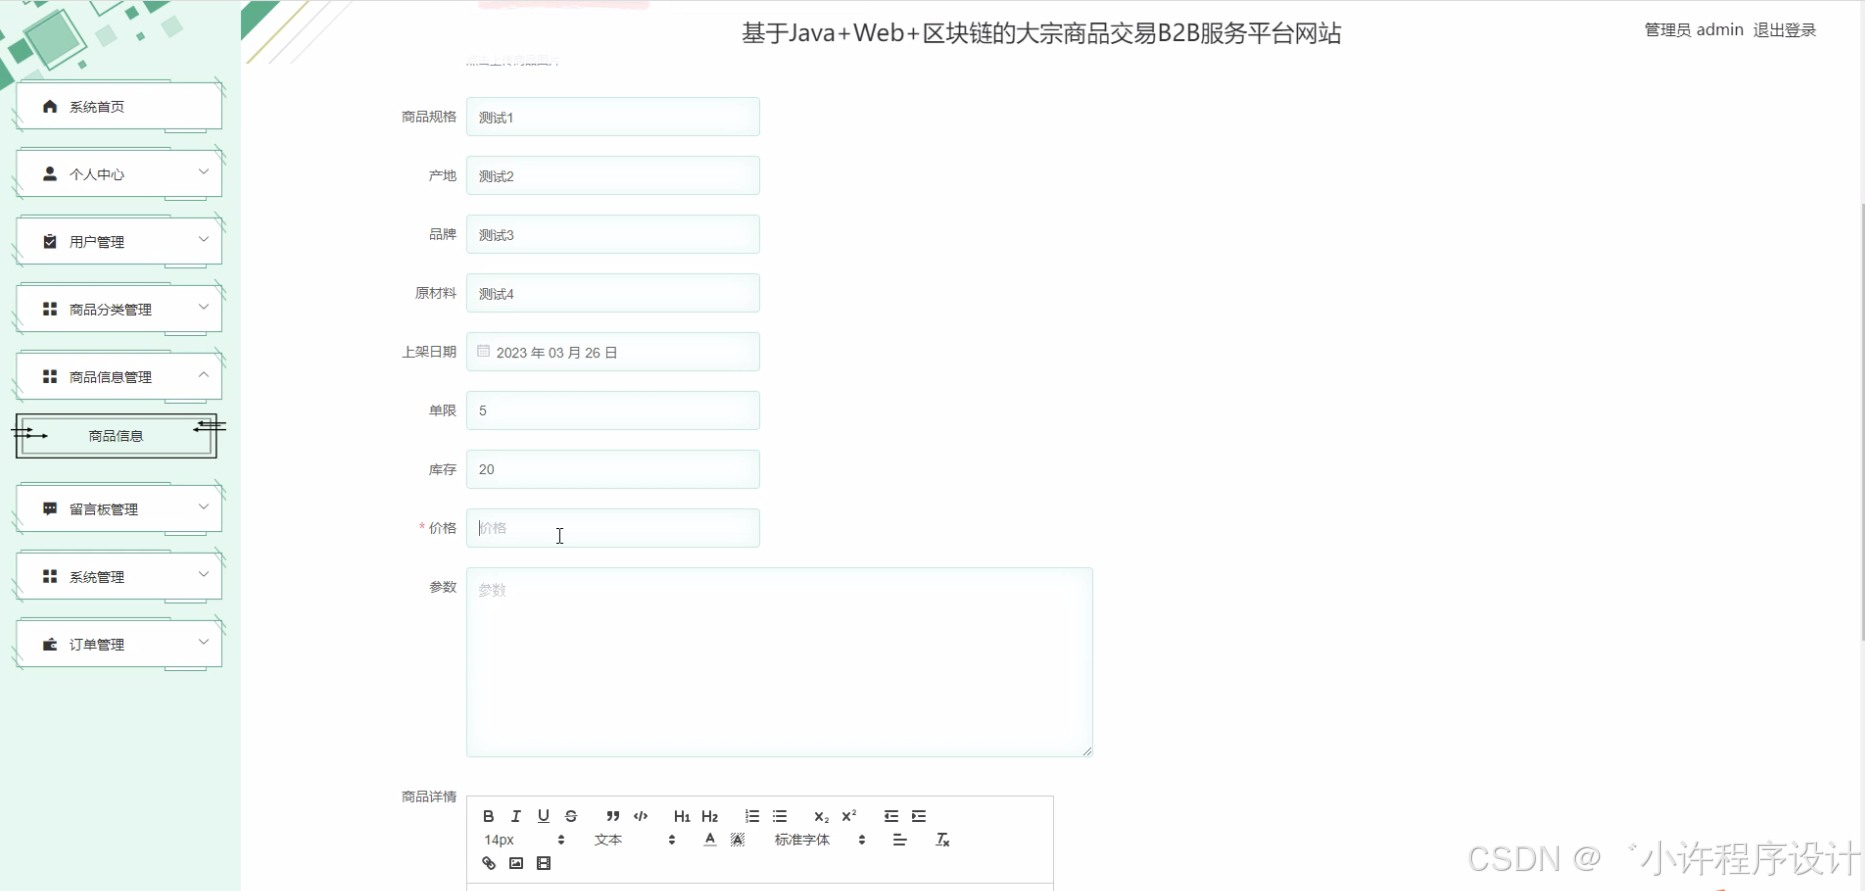The height and width of the screenshot is (891, 1865).
Task: Toggle underline formatting in the editor
Action: coord(543,816)
